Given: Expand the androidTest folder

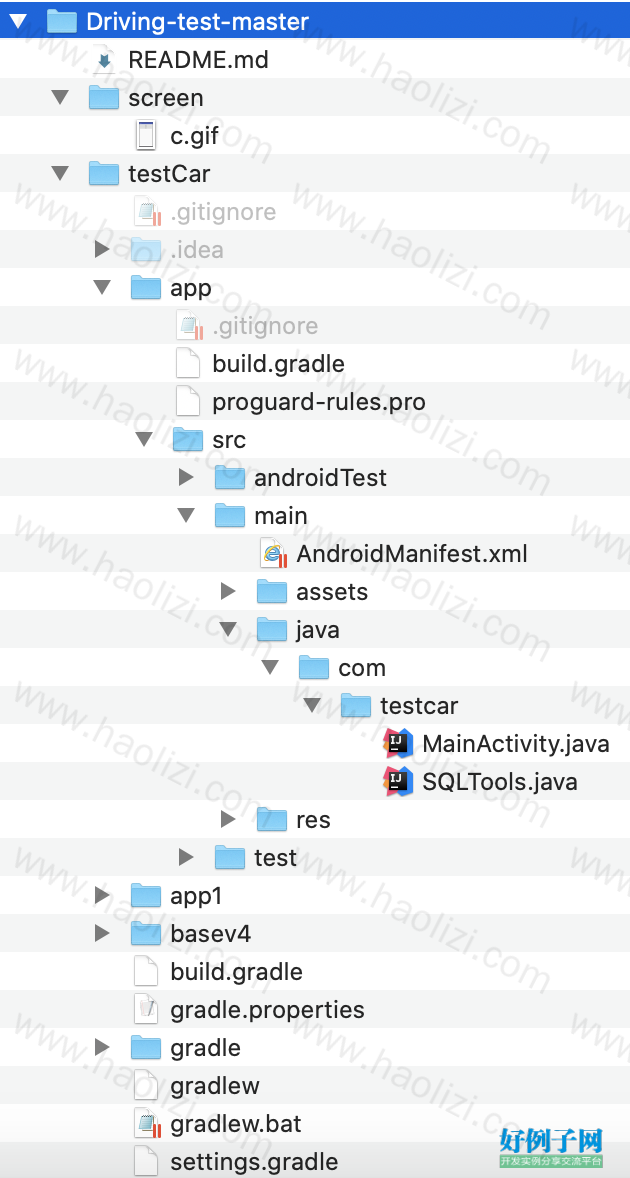Looking at the screenshot, I should pos(185,477).
